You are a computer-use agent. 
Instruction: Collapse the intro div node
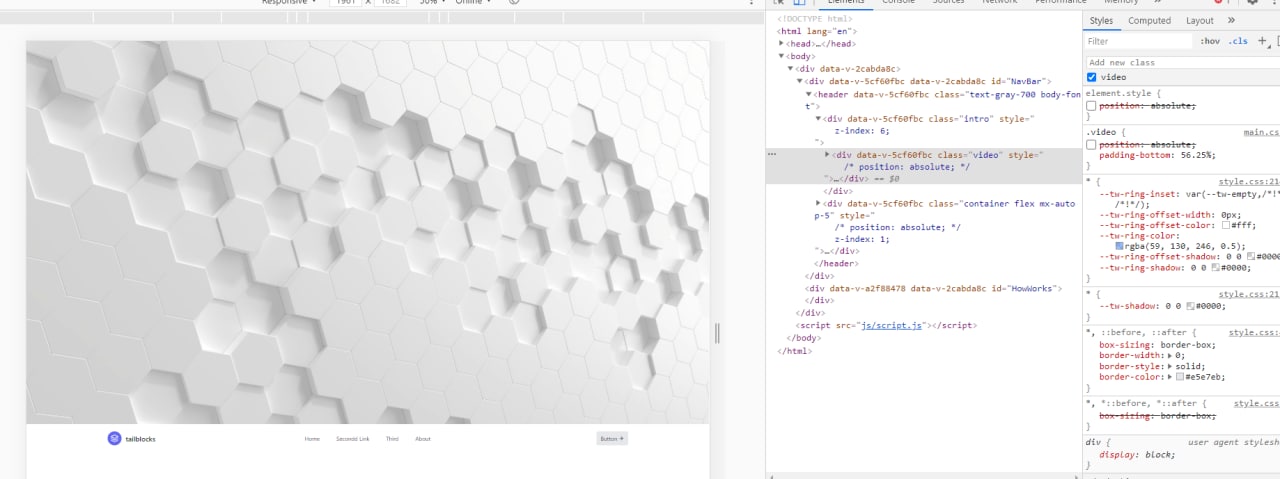tap(818, 119)
